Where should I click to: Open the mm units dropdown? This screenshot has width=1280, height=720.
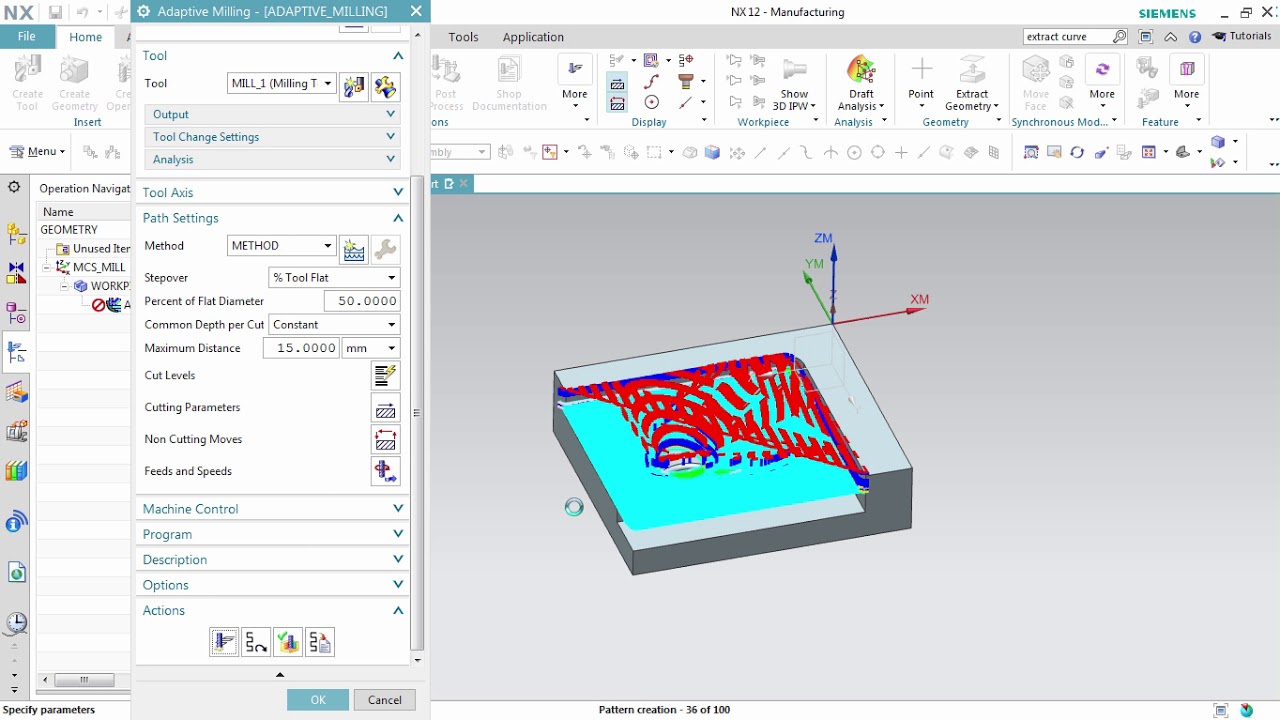tap(370, 348)
